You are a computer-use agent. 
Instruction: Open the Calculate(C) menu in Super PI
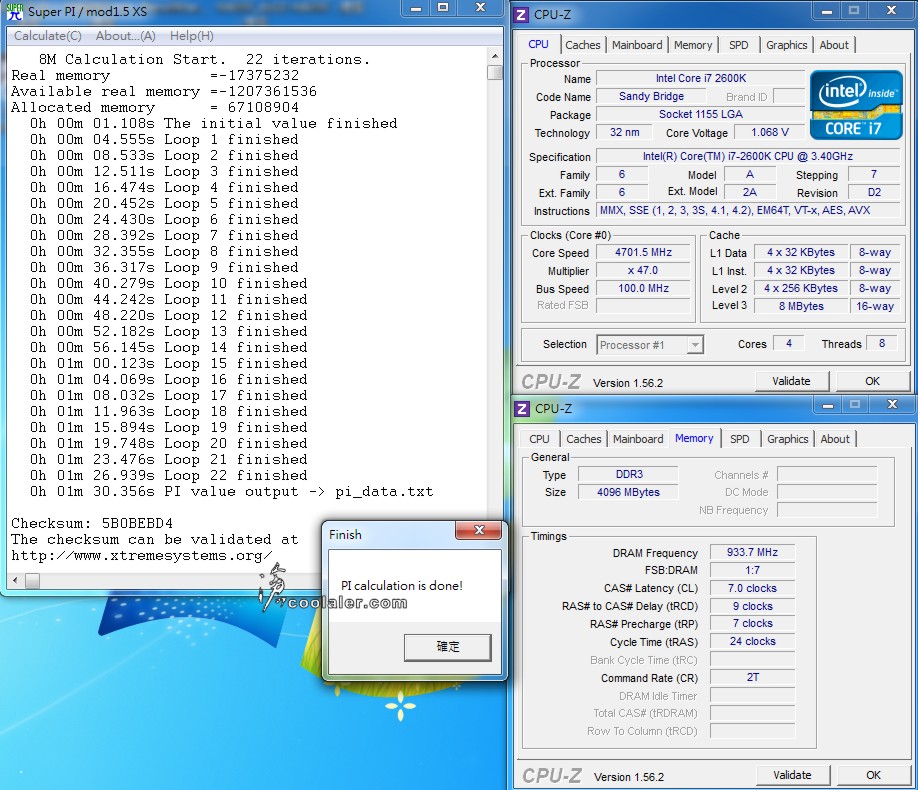pos(47,36)
